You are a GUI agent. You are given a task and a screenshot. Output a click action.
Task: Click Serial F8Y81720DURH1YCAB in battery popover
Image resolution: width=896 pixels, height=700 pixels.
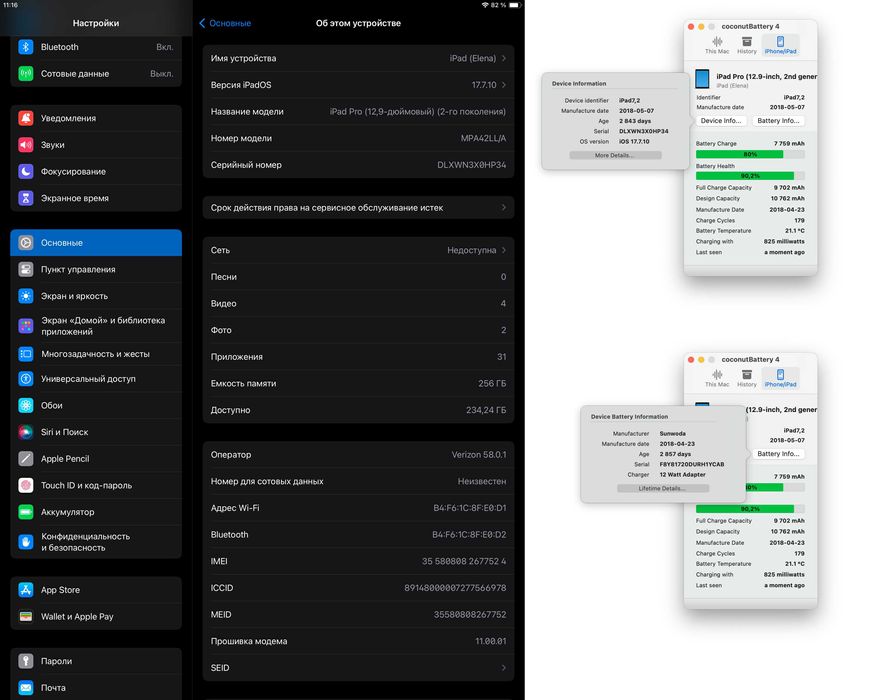point(691,465)
